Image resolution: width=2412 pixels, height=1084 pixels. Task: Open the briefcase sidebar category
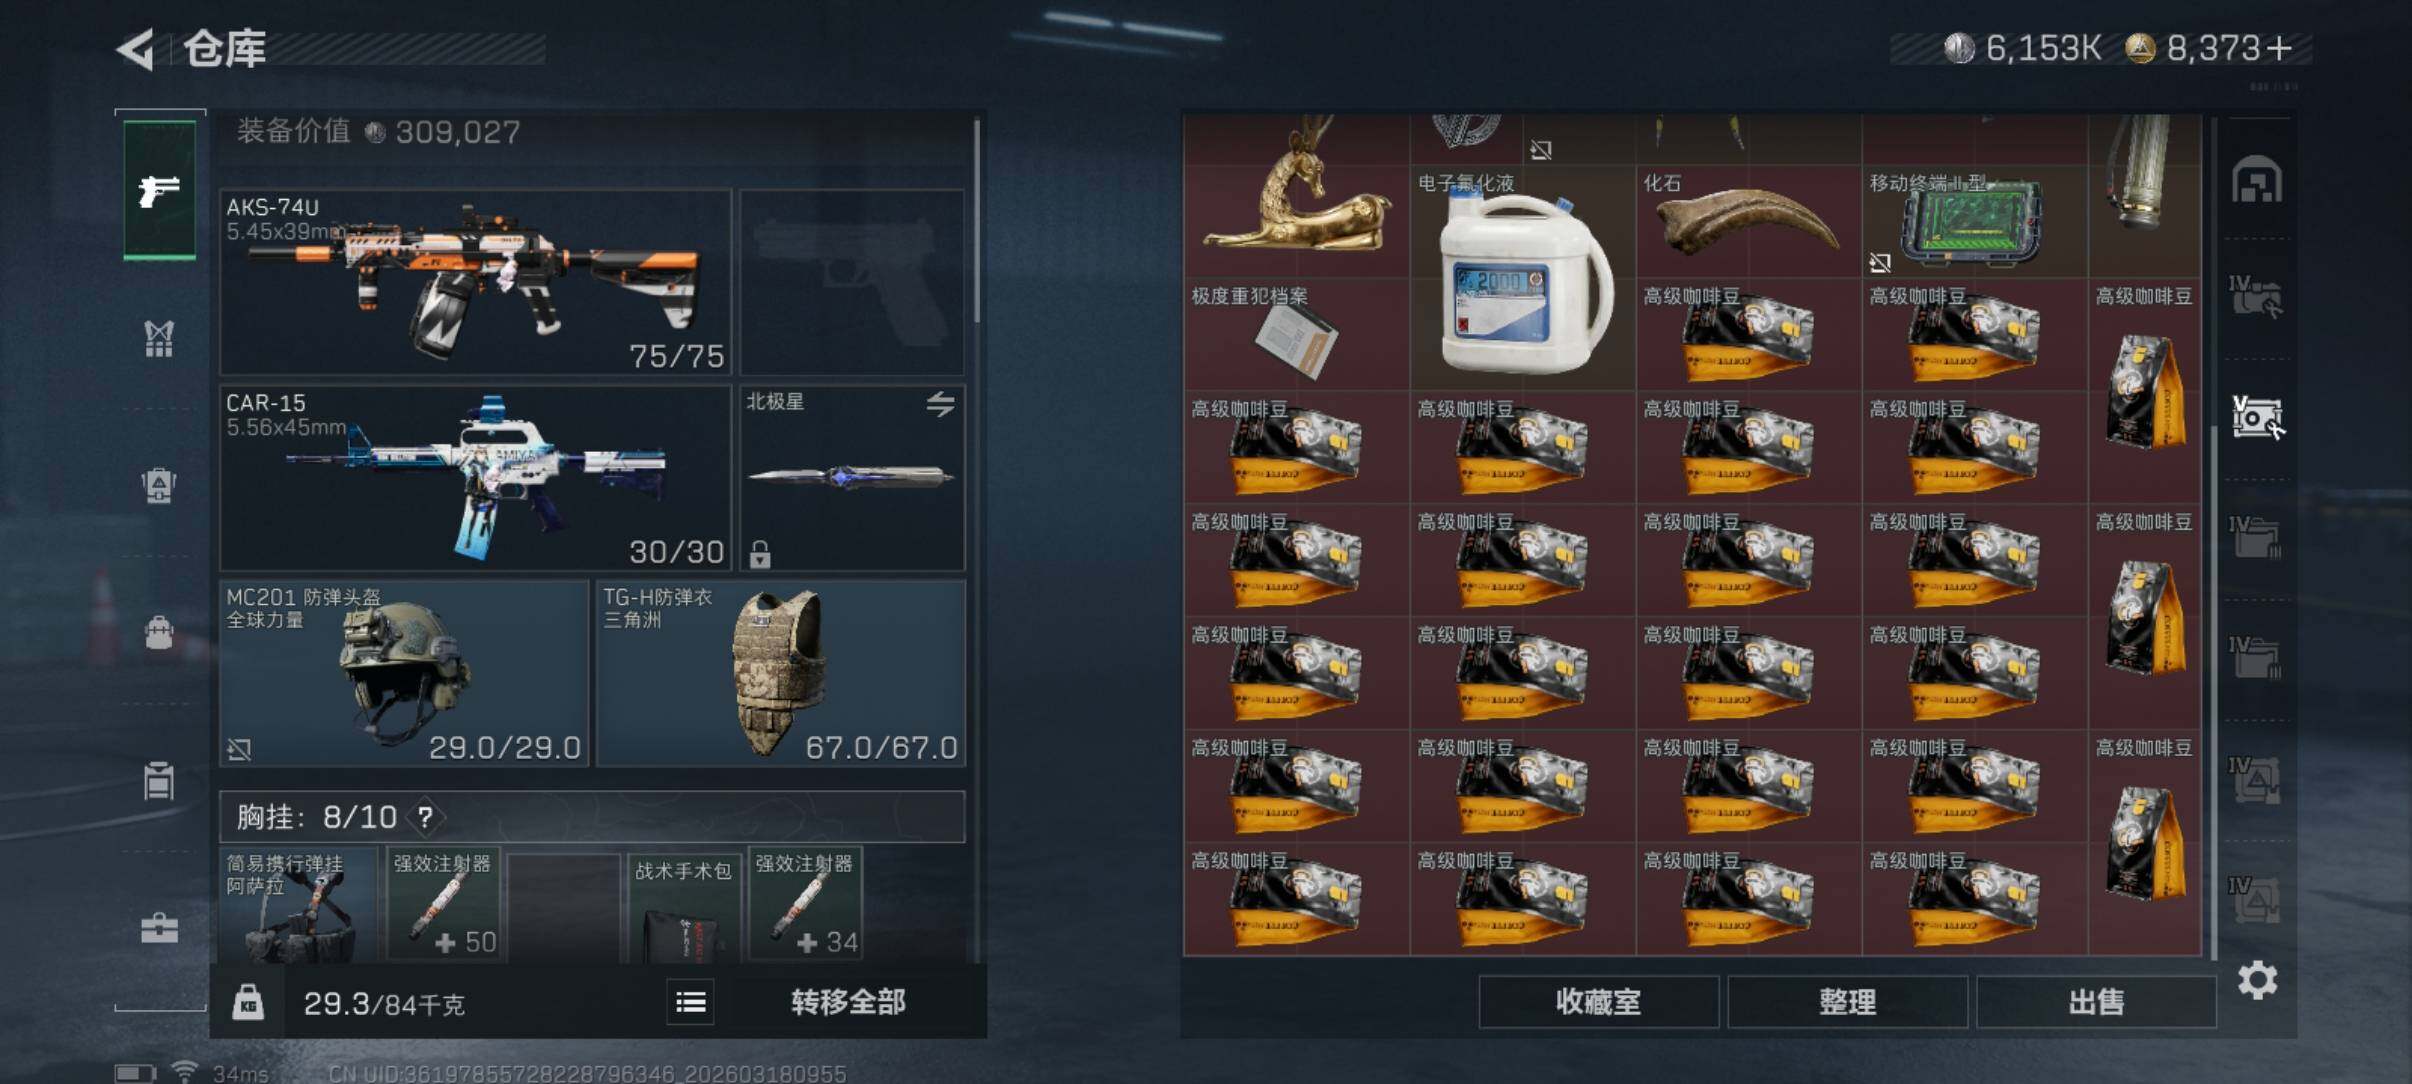coord(159,929)
